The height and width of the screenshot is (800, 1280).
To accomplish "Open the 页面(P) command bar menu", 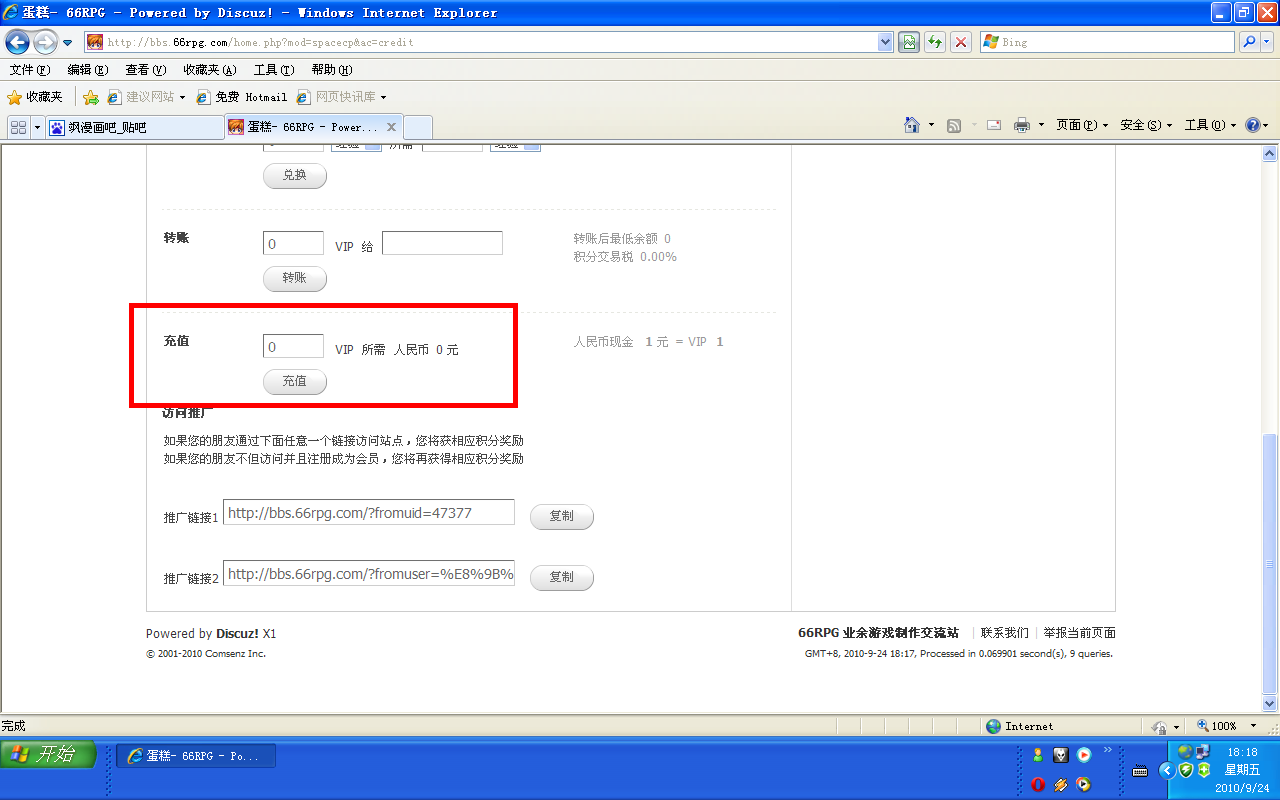I will 1082,125.
